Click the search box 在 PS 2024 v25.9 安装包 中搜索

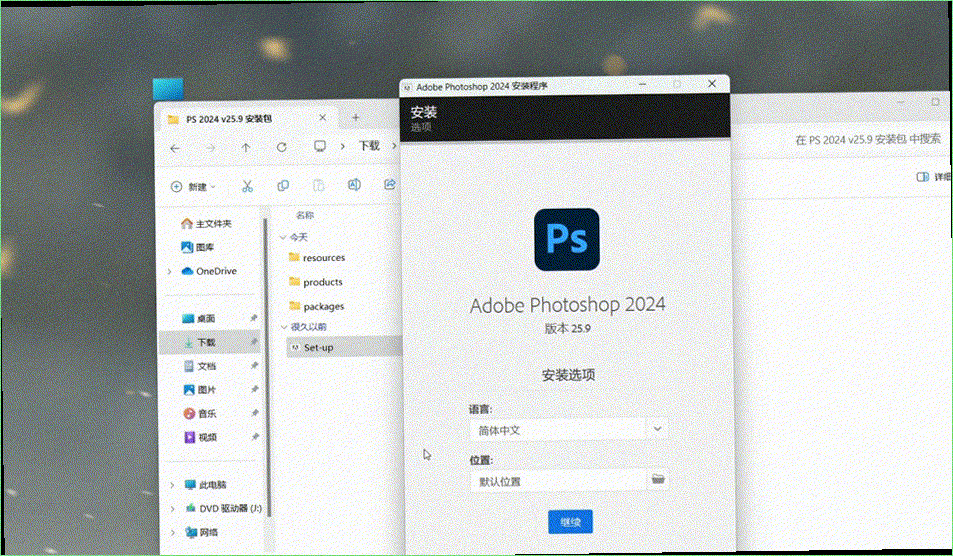(x=868, y=140)
